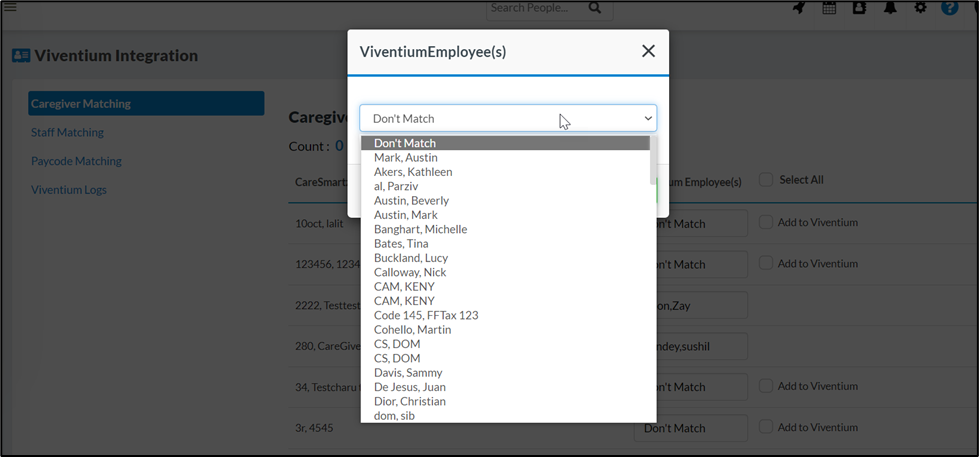Choose Davis, Sammy in the employee list
The height and width of the screenshot is (457, 979).
click(408, 373)
